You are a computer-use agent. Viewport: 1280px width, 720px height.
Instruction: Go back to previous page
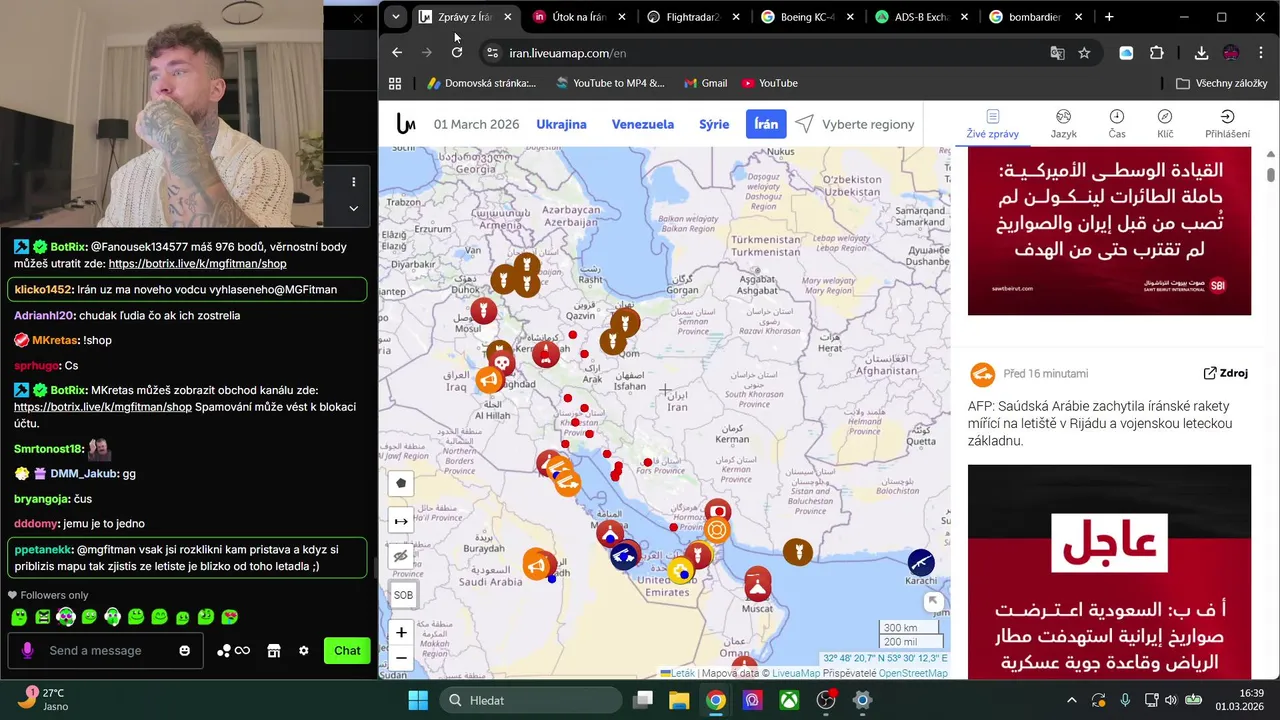[x=397, y=53]
